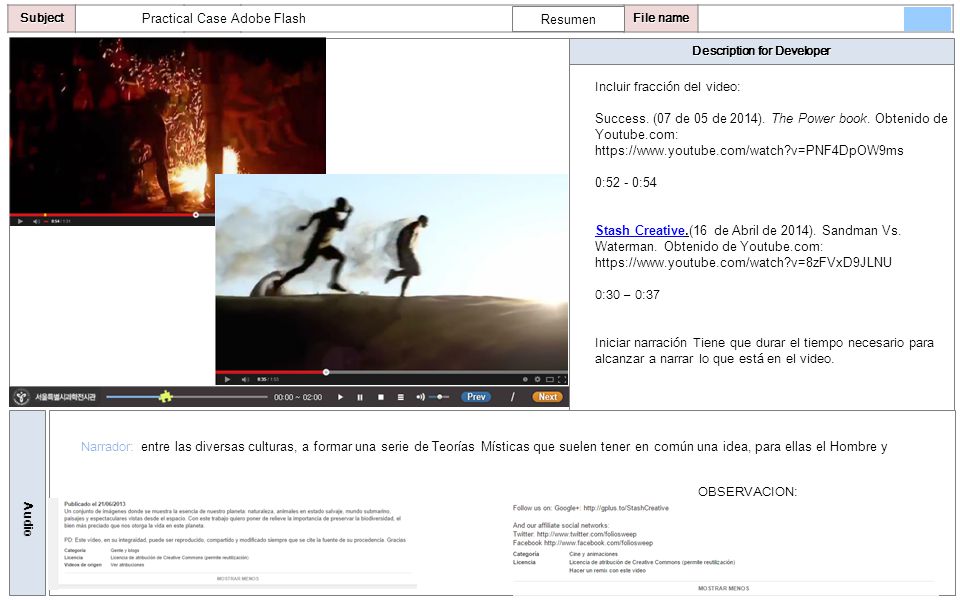Viewport: 960px width, 600px height.
Task: Click the round emblem logo in the player bar
Action: point(21,397)
